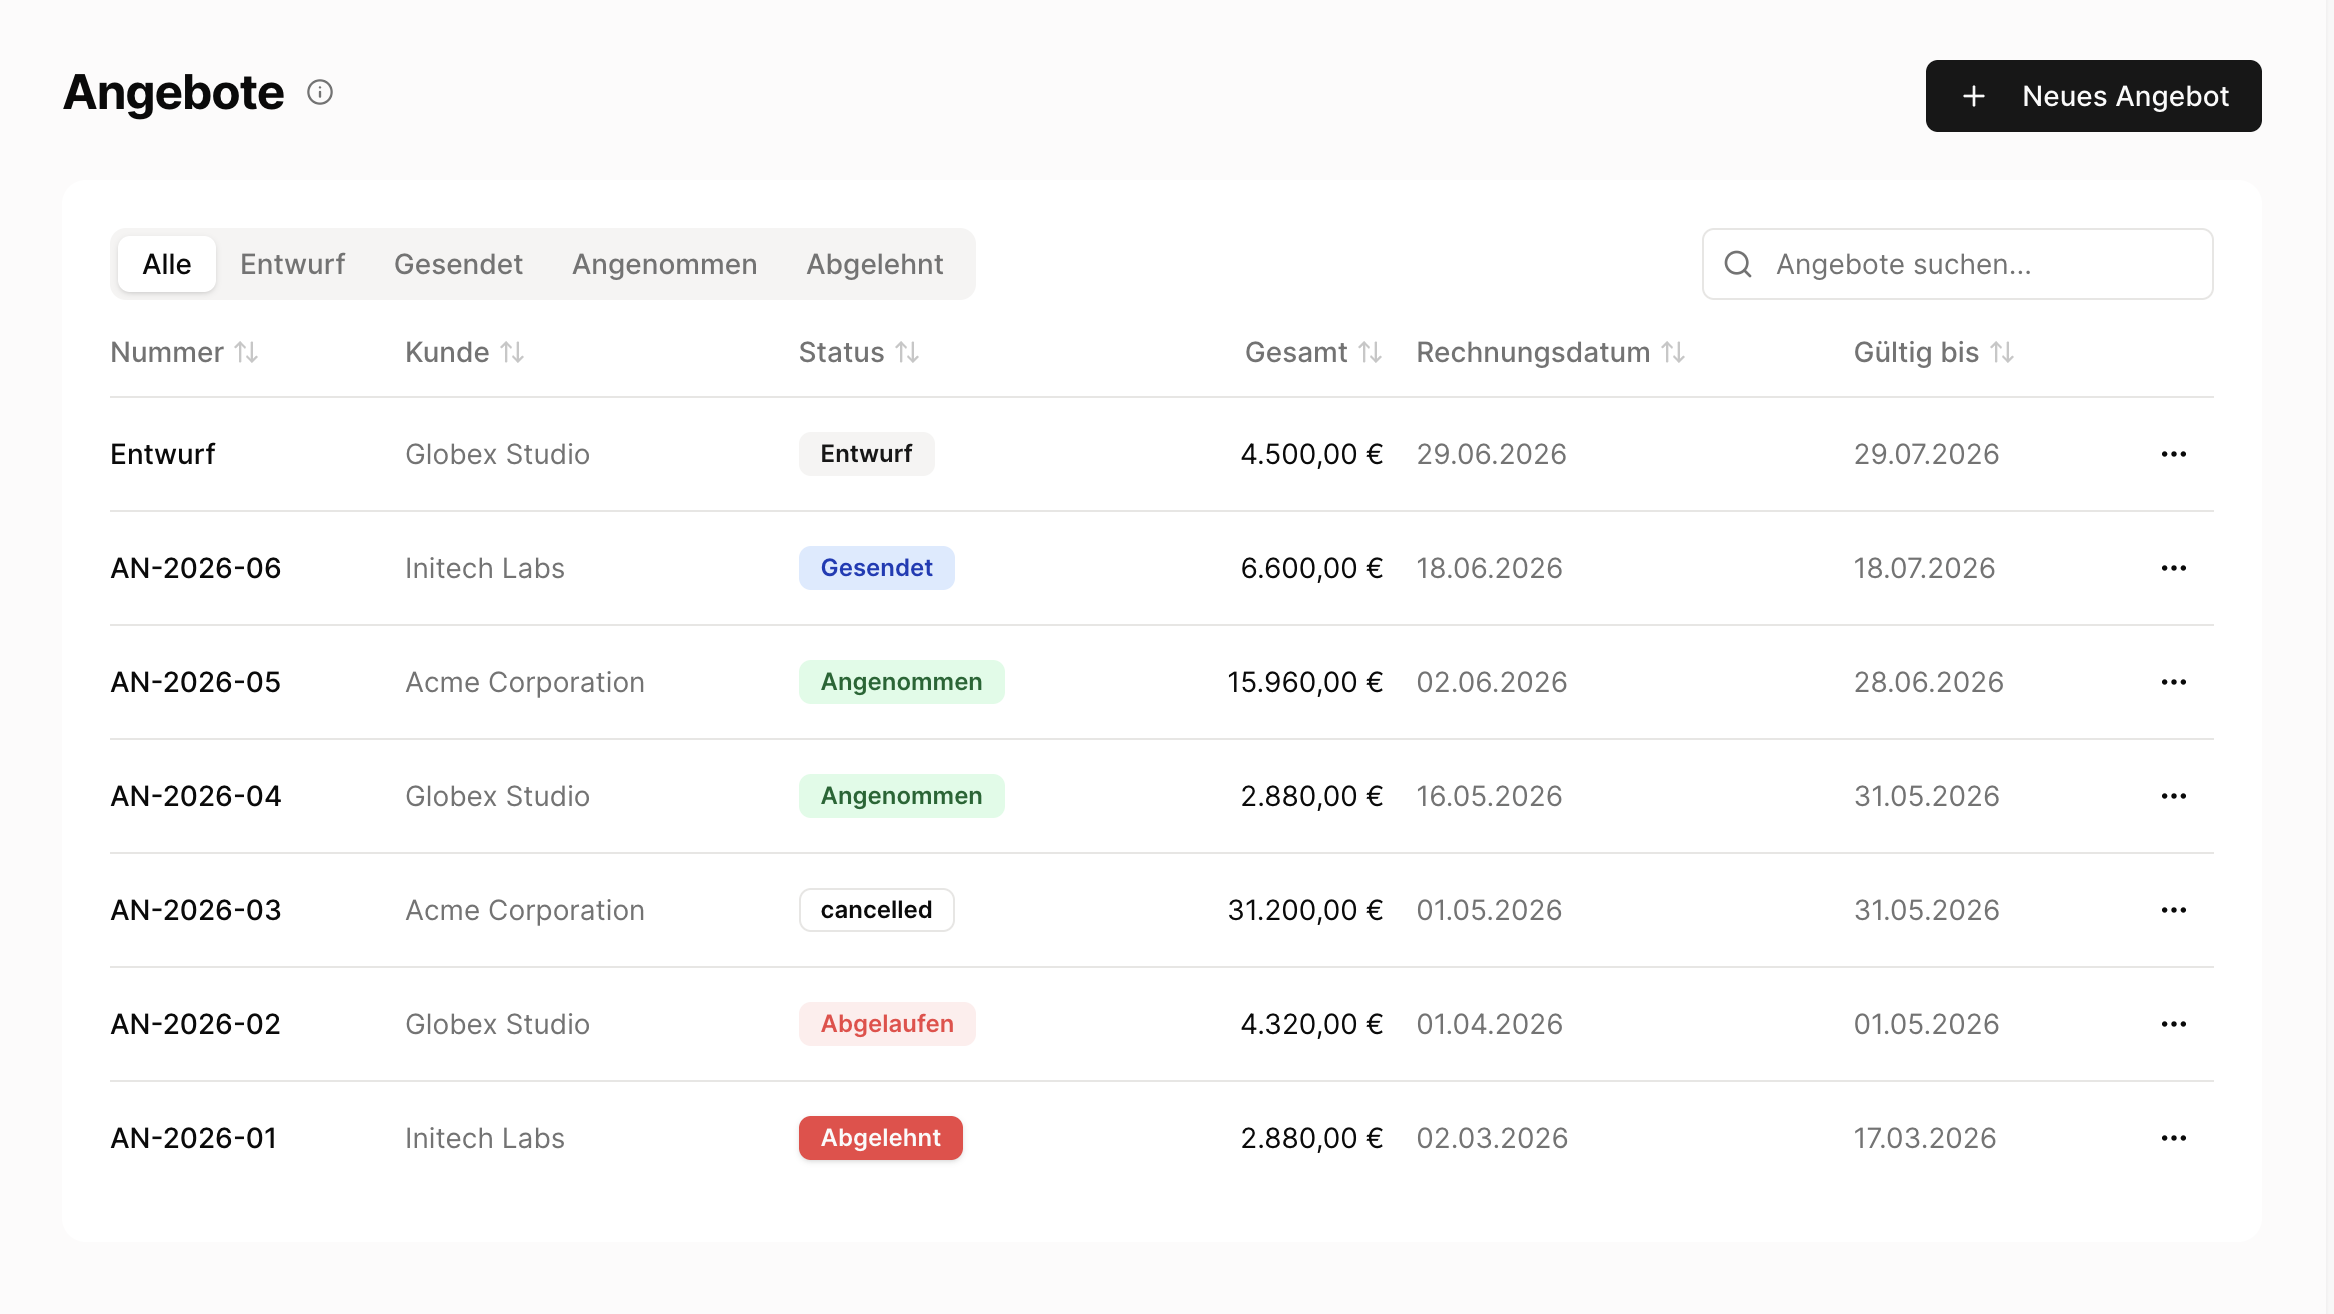Click the invoice date 29.06.2026
Screen dimensions: 2334x1314
[x=1491, y=454]
